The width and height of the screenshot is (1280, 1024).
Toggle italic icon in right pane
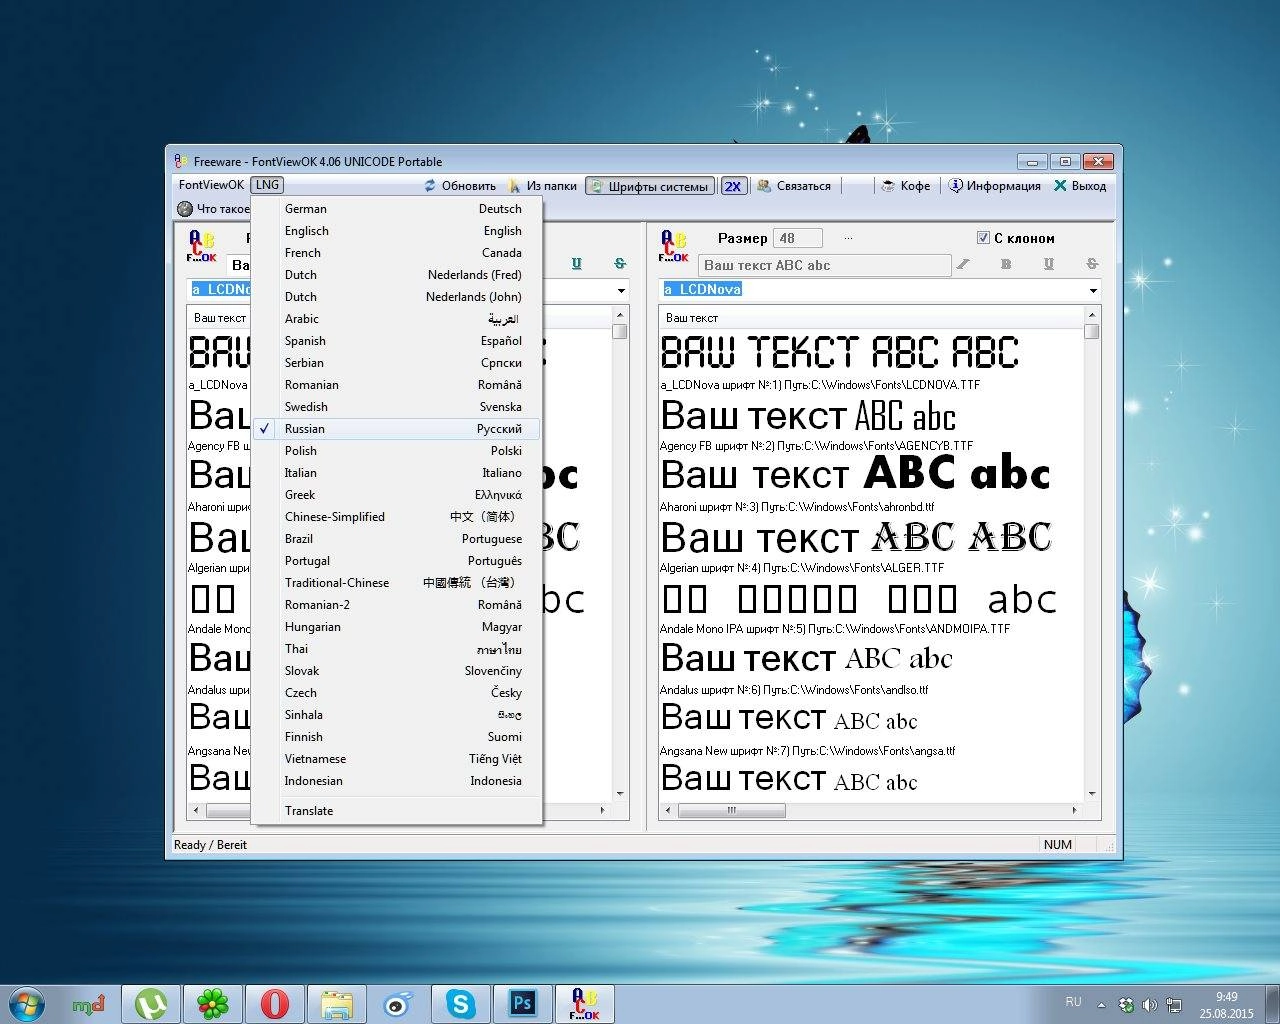[x=963, y=264]
